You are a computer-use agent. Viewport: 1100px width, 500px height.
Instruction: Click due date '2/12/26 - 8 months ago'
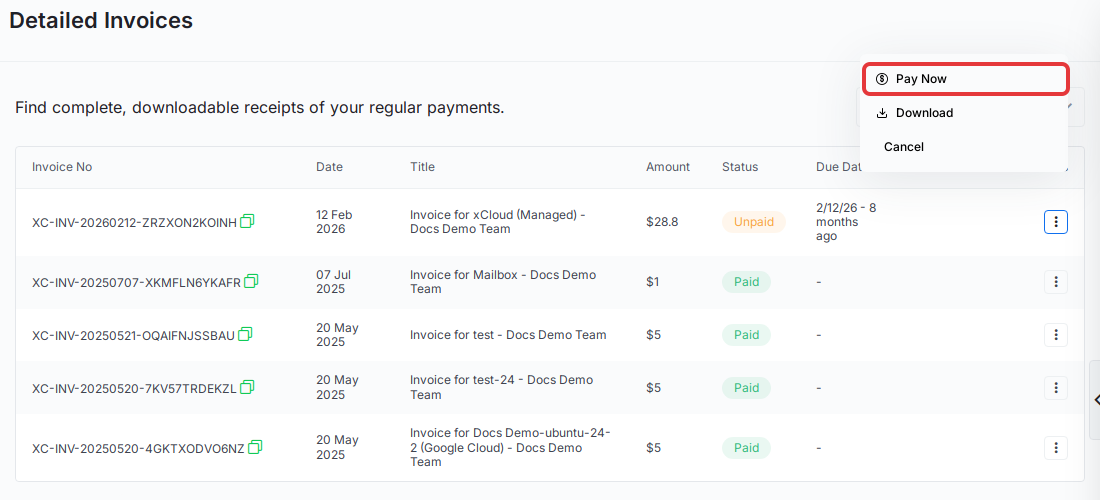pos(846,222)
